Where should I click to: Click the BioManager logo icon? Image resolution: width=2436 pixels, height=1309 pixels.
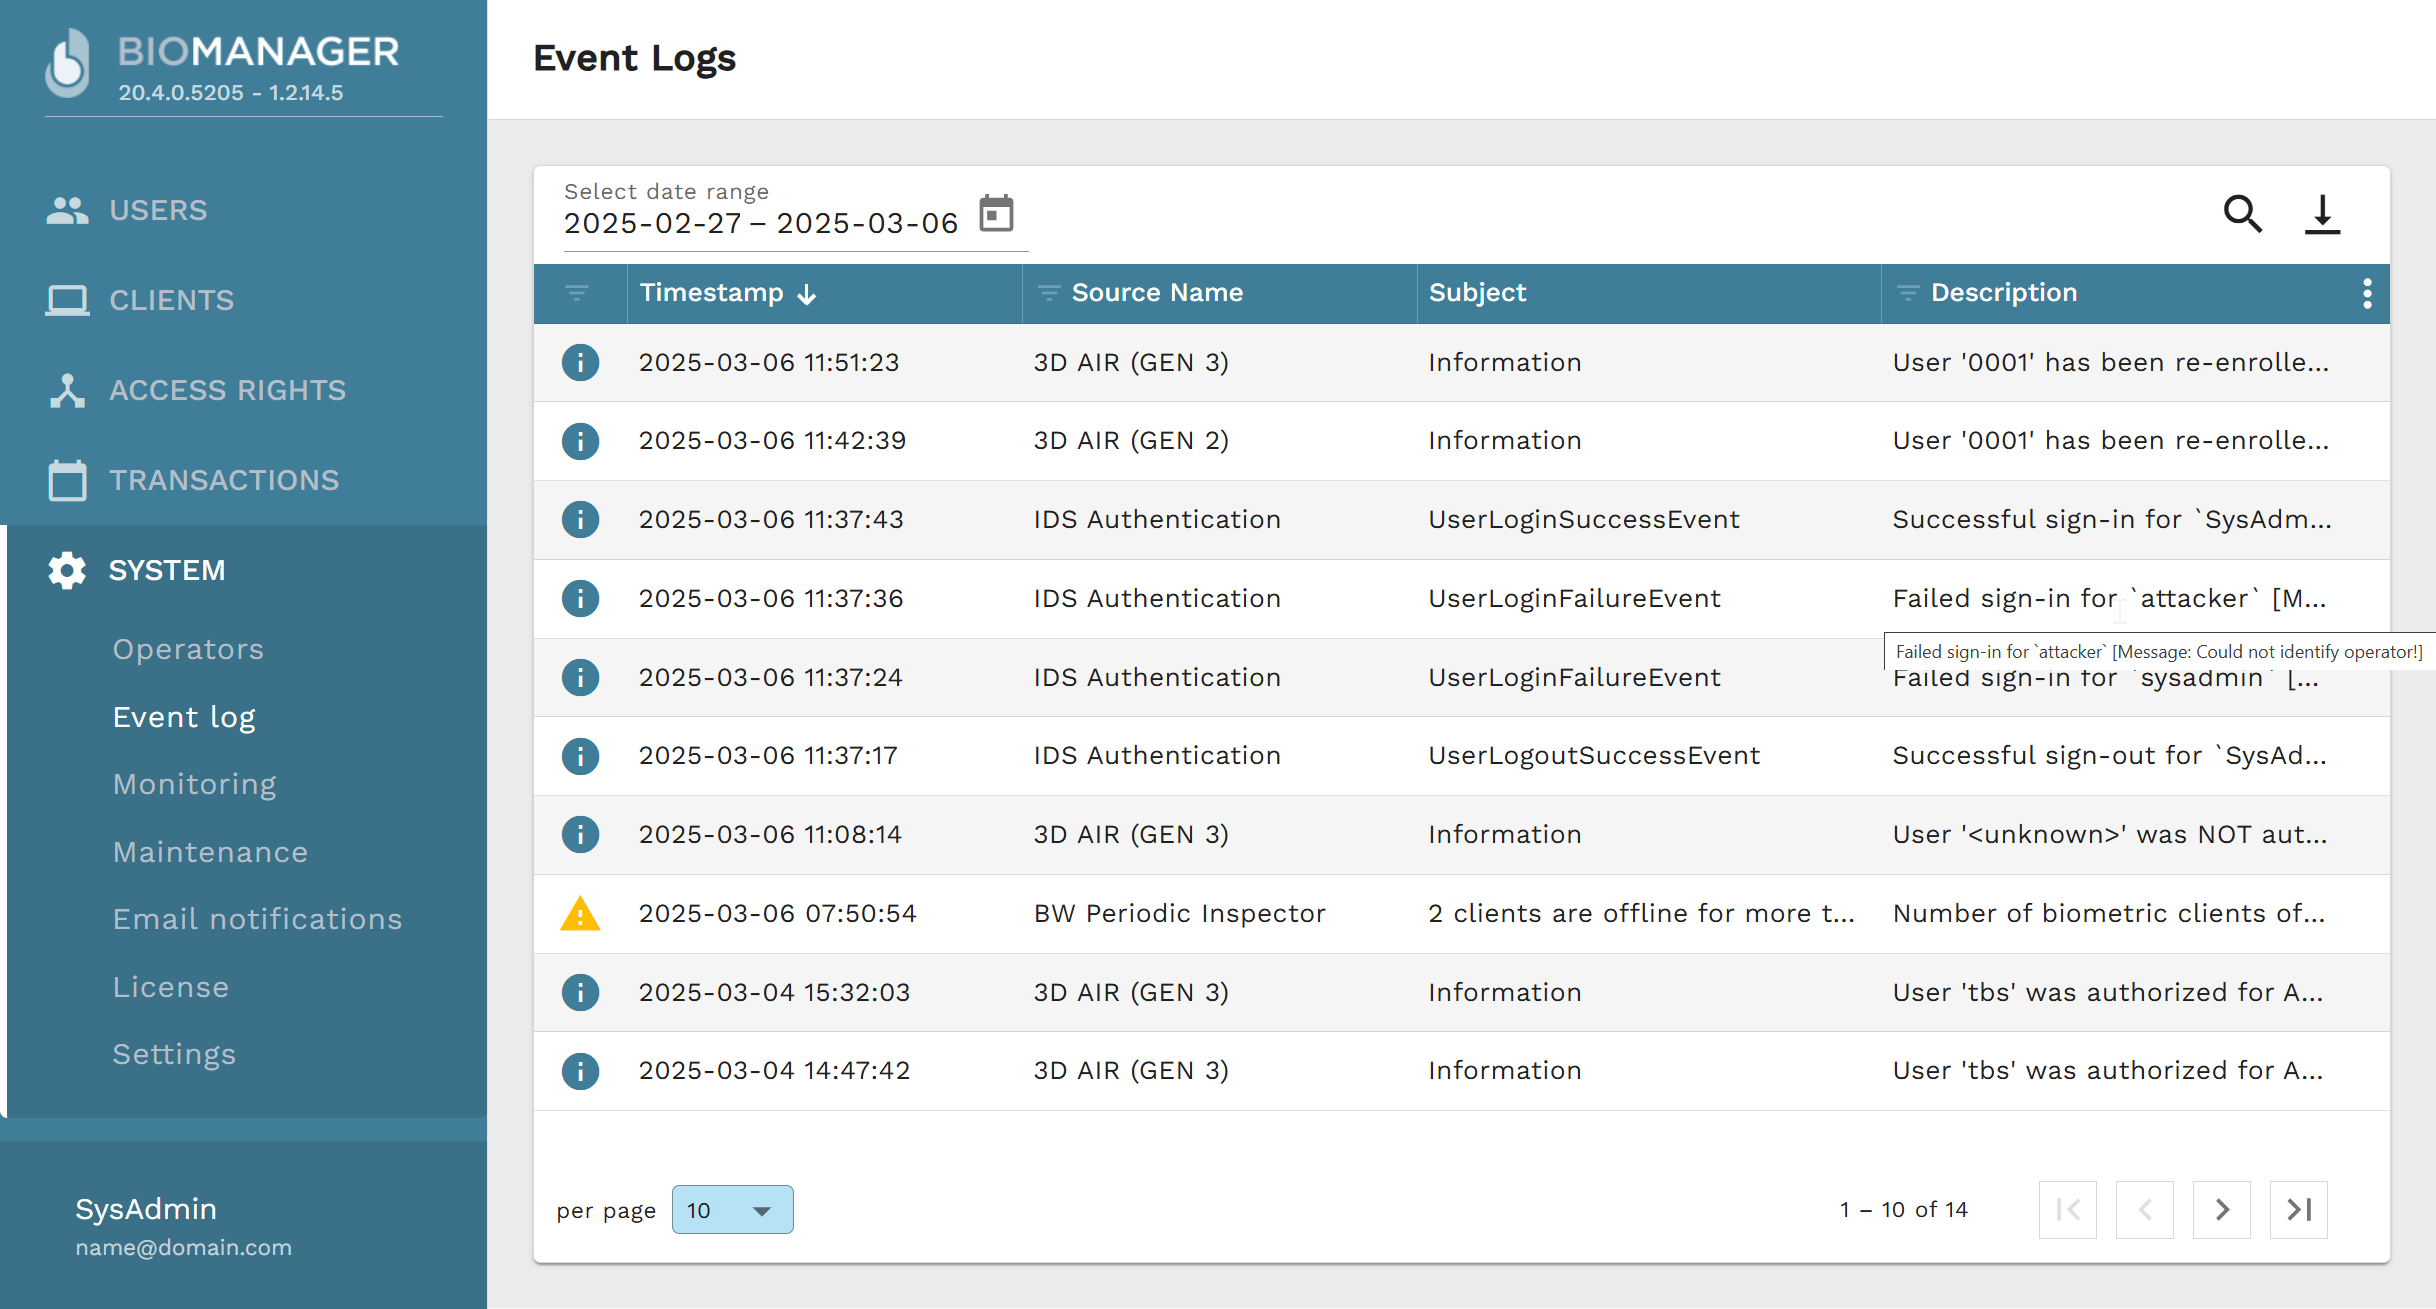click(x=68, y=65)
